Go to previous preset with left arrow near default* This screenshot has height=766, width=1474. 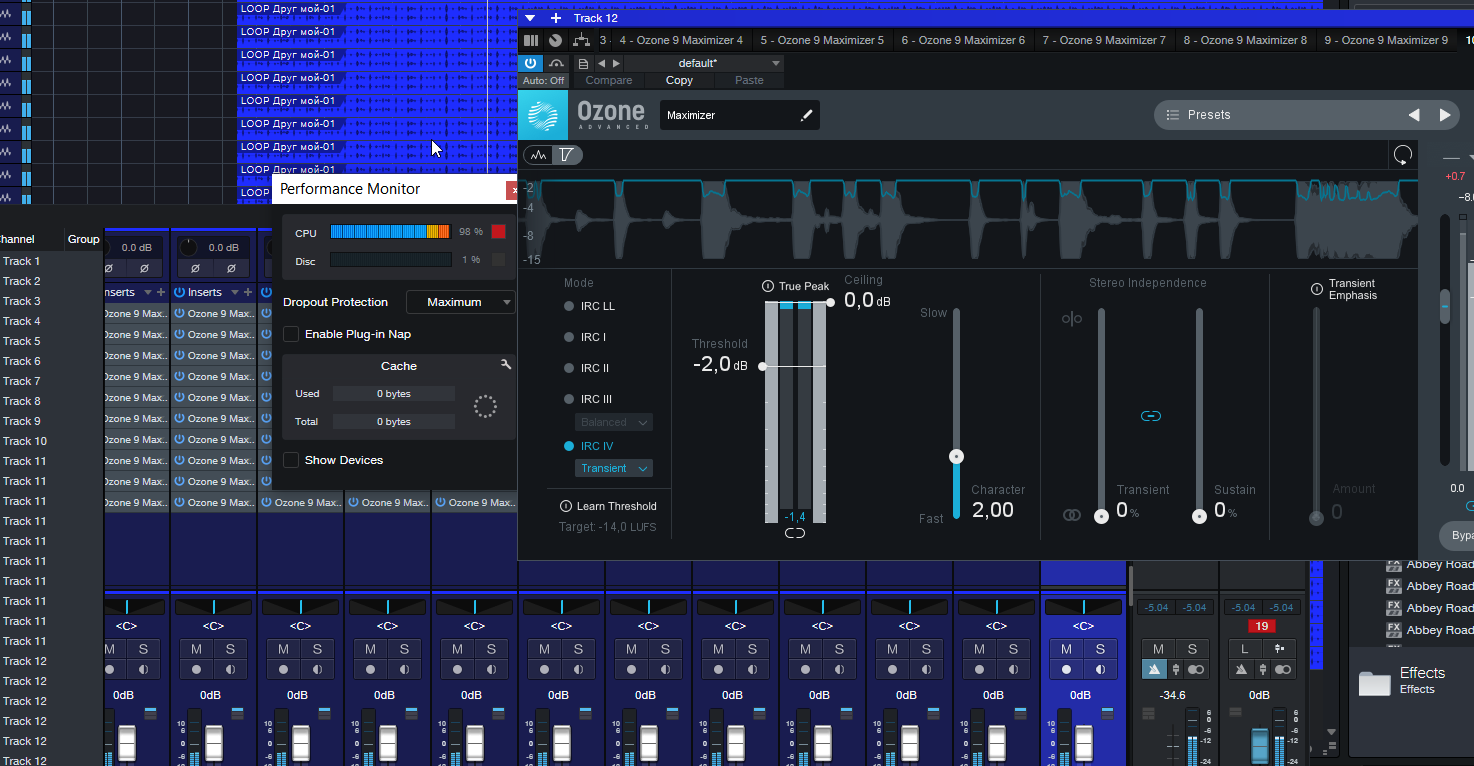point(602,63)
